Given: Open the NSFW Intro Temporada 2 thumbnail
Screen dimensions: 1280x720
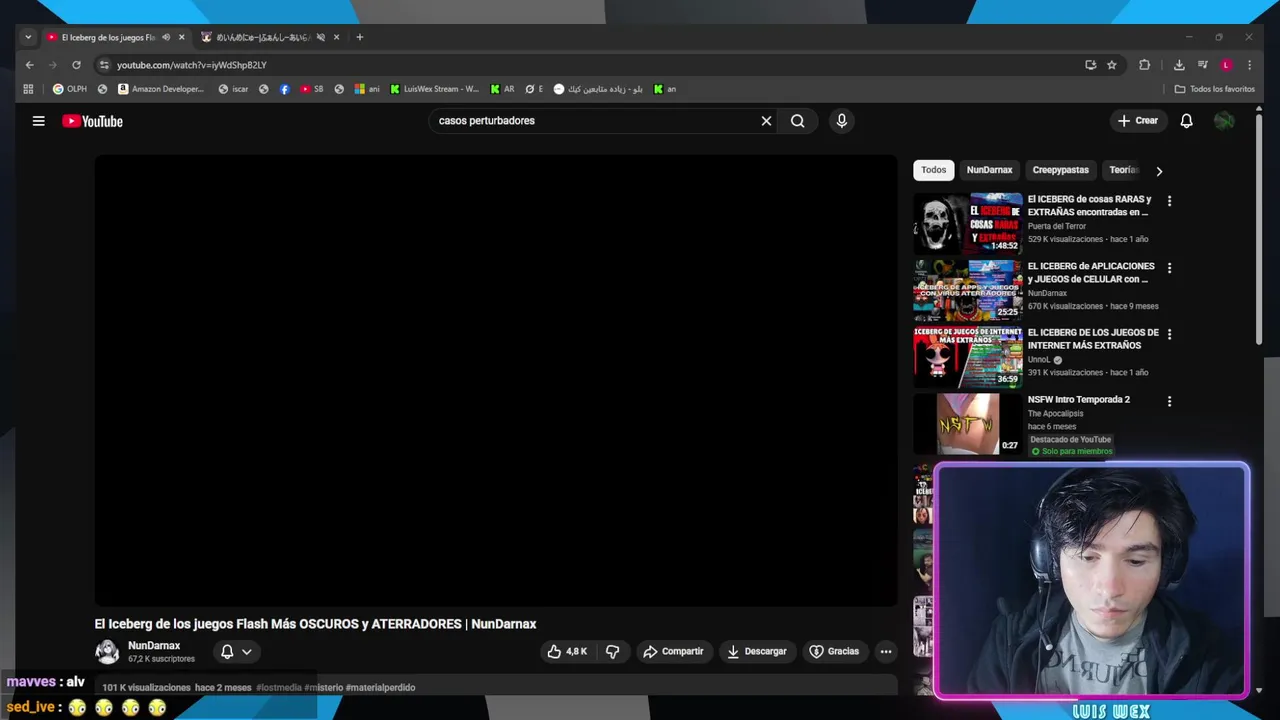Looking at the screenshot, I should coord(968,424).
